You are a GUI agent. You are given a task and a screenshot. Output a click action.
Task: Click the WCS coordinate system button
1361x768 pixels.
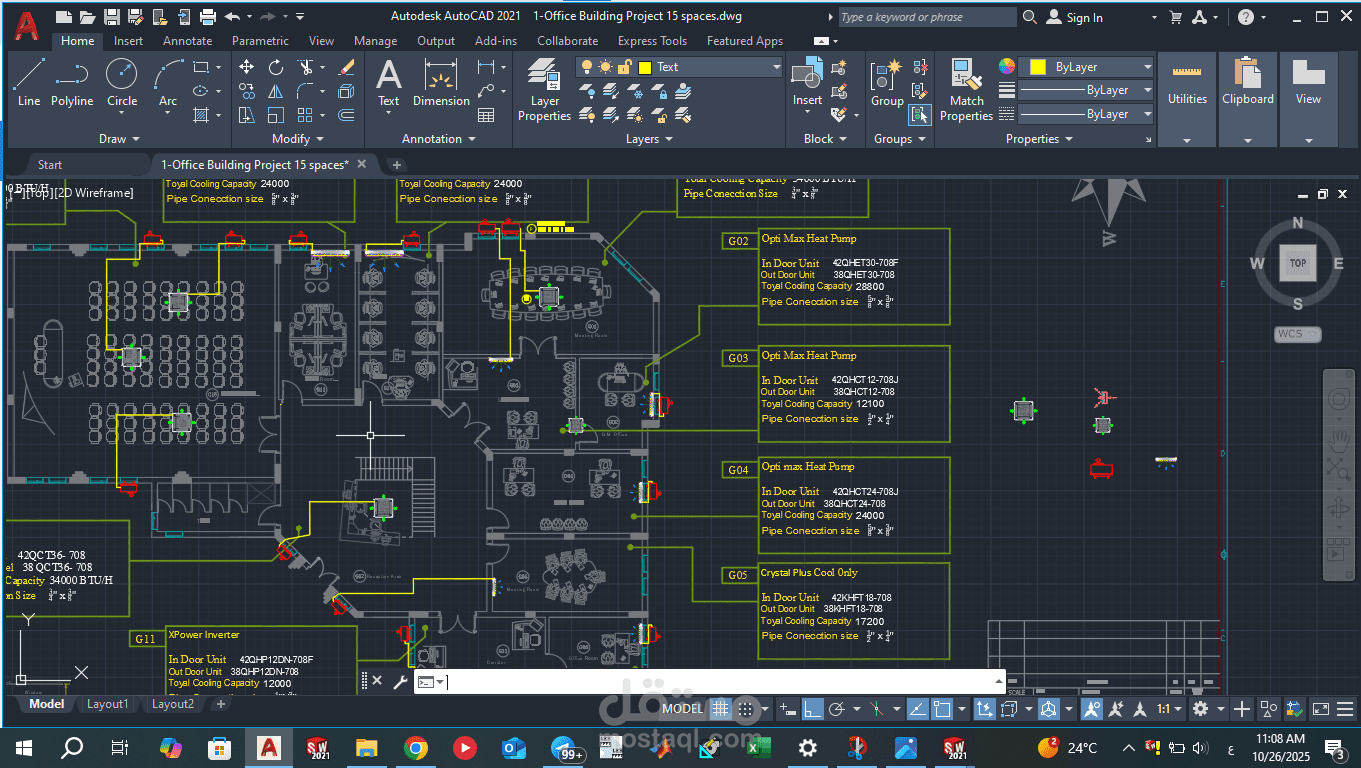(1297, 334)
